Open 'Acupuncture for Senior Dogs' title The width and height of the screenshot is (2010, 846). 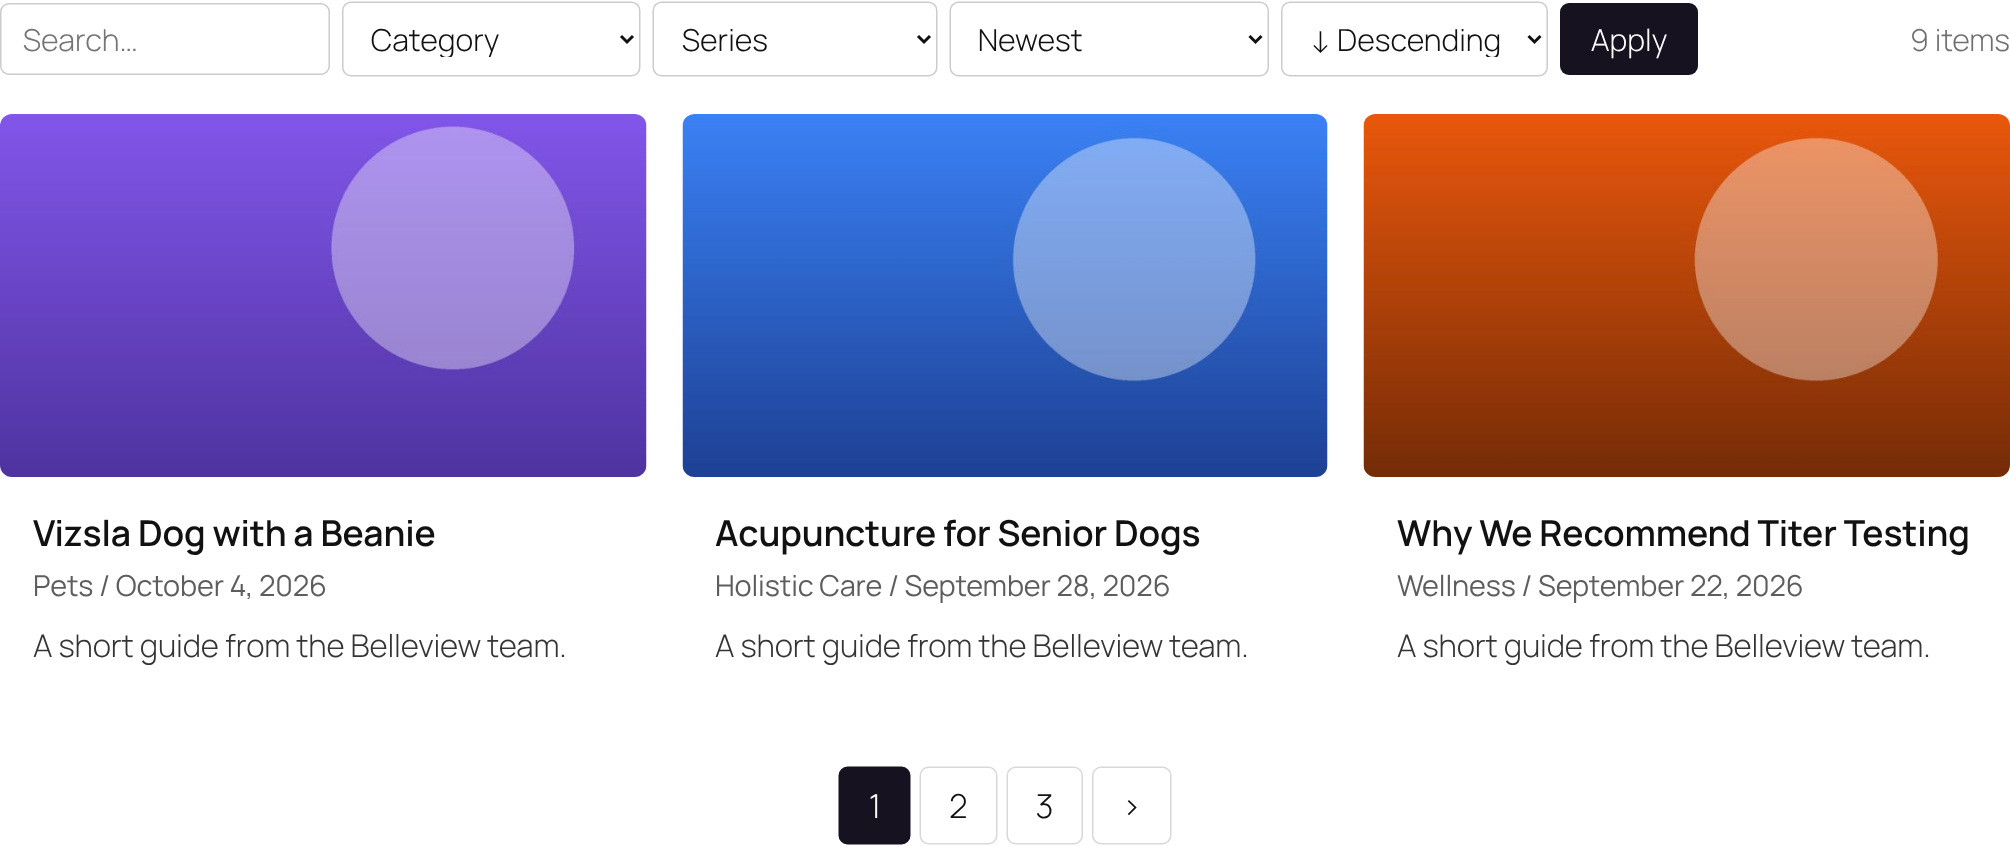coord(957,534)
